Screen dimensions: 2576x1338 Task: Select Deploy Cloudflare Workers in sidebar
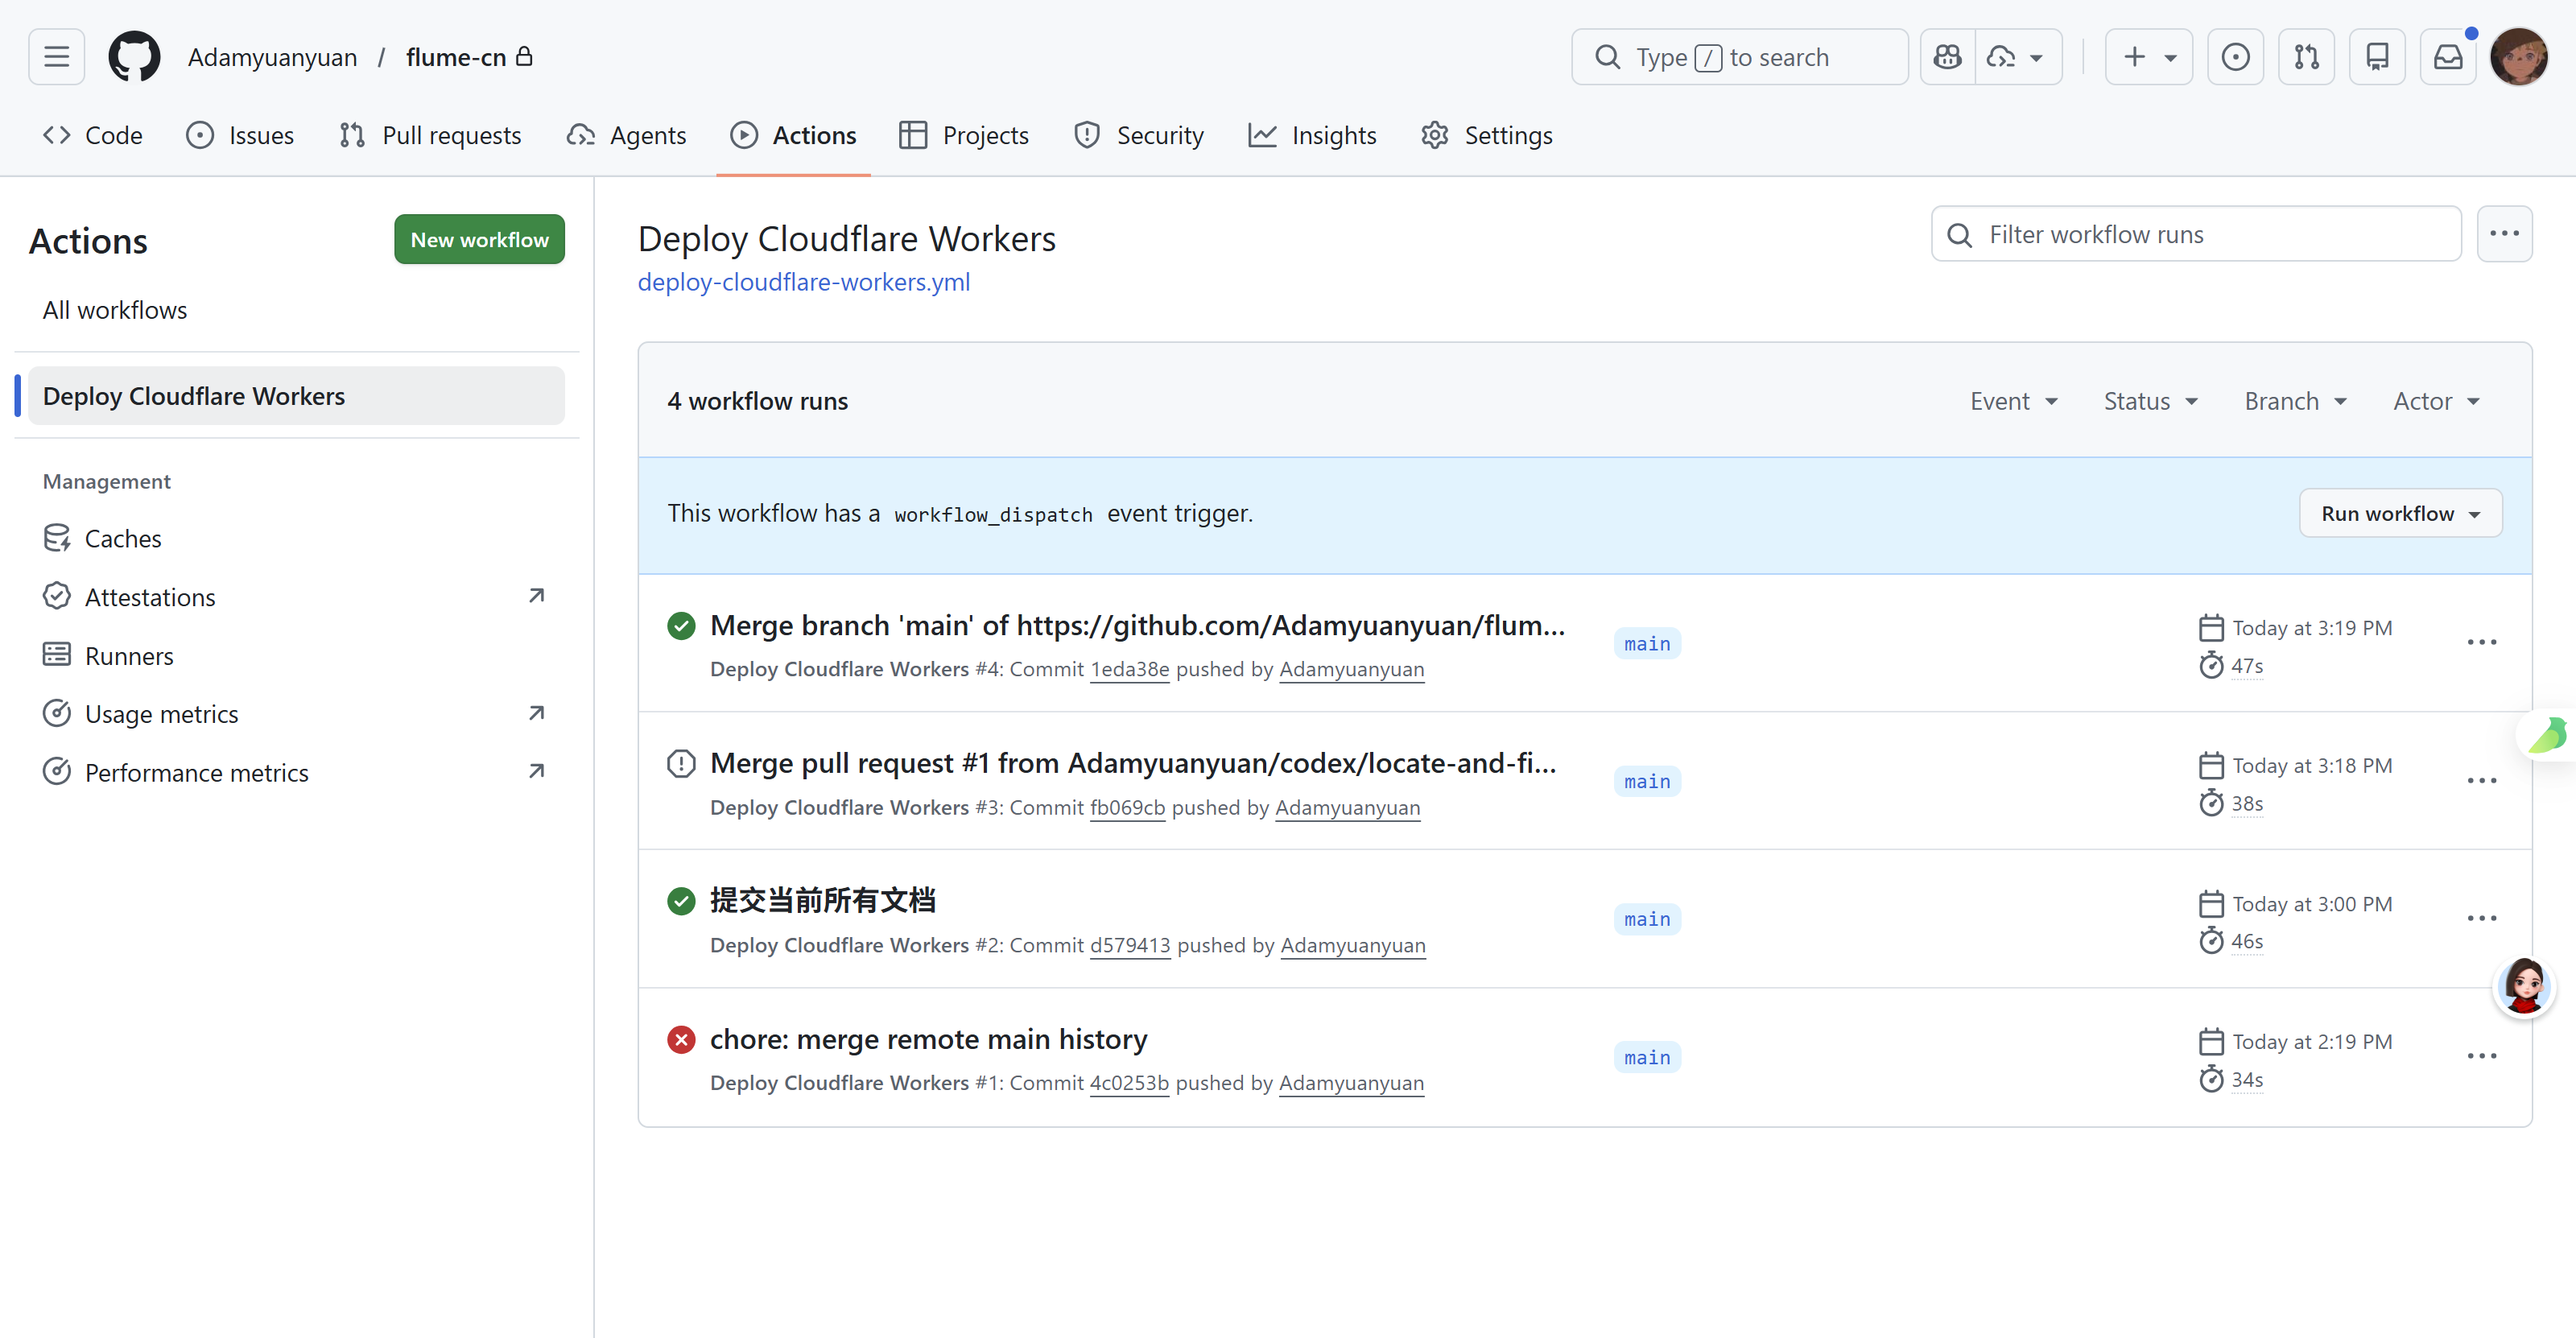[x=296, y=396]
